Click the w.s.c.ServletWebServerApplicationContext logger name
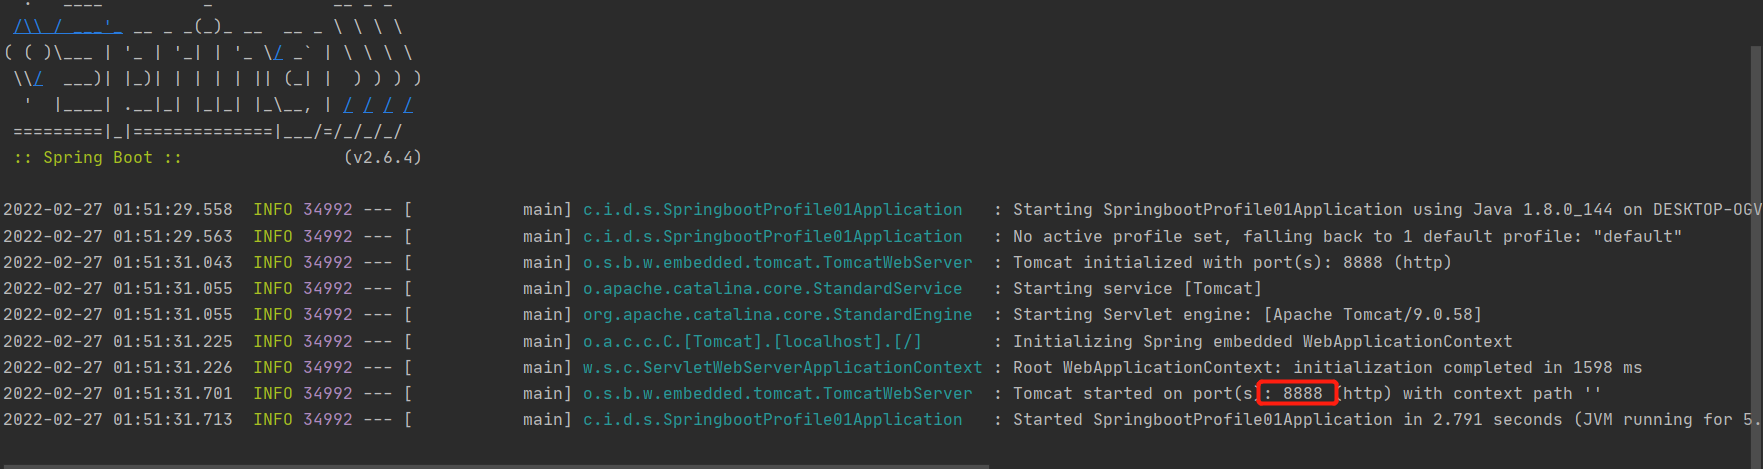This screenshot has height=469, width=1763. [782, 367]
